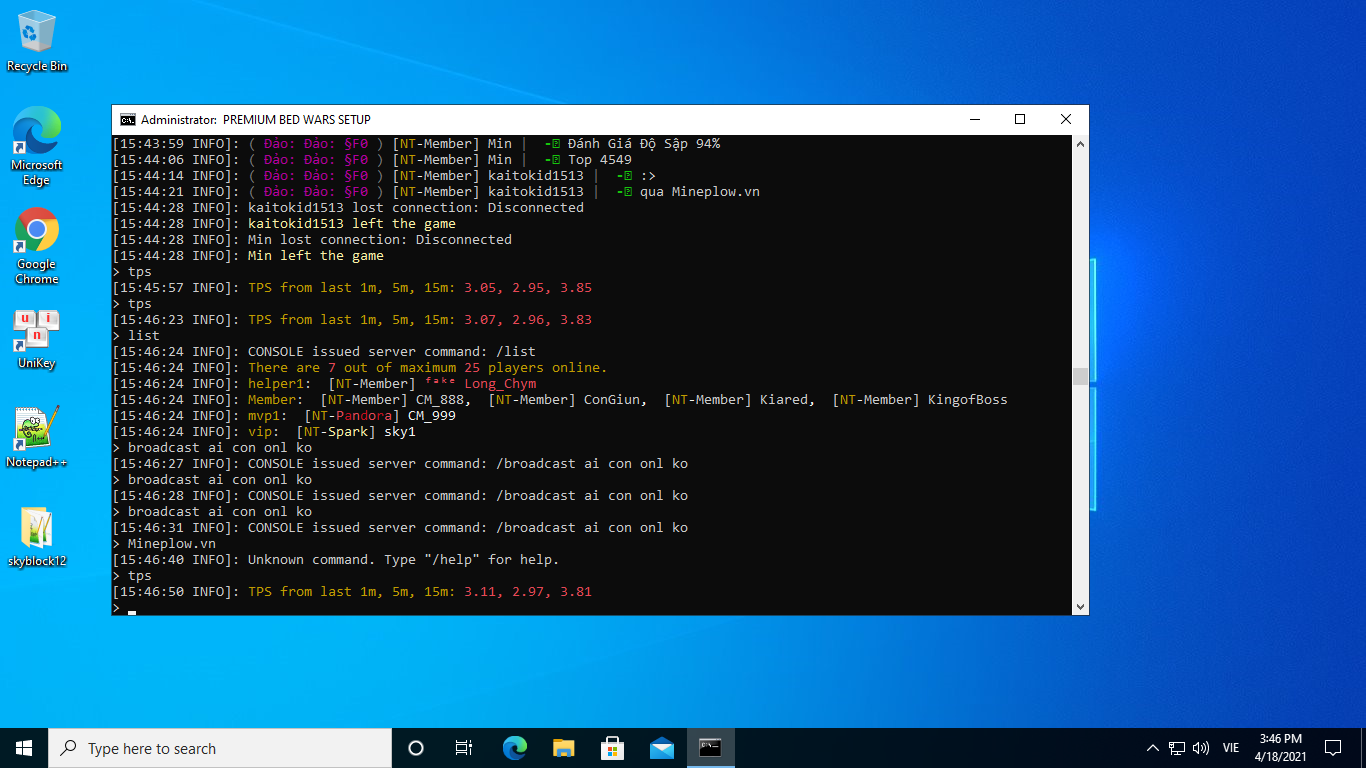The width and height of the screenshot is (1366, 768).
Task: Click the Edge icon on the taskbar
Action: pos(515,748)
